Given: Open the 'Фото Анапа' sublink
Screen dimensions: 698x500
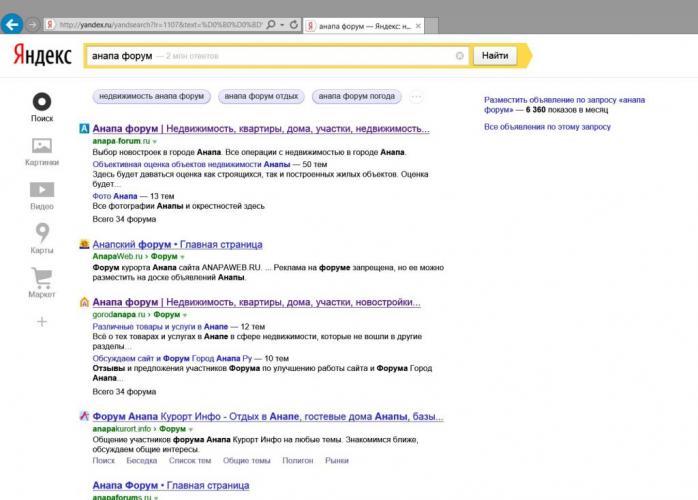Looking at the screenshot, I should click(115, 196).
